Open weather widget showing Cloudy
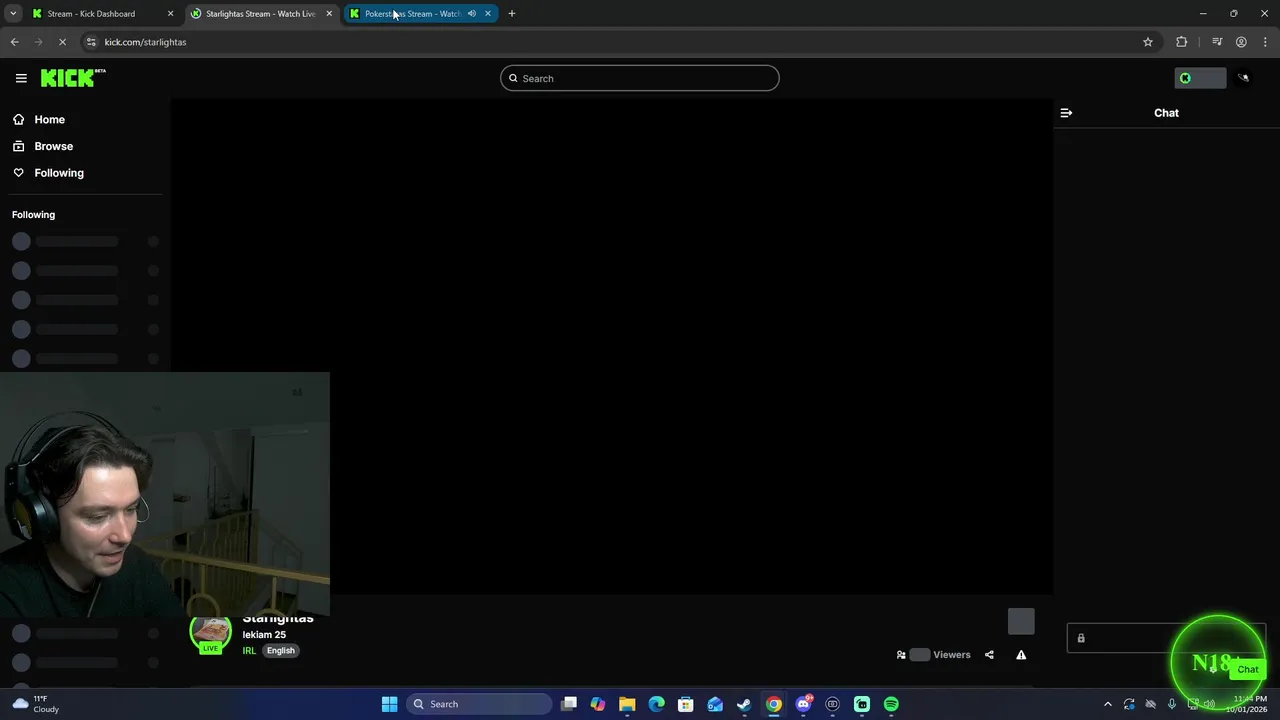 35,704
